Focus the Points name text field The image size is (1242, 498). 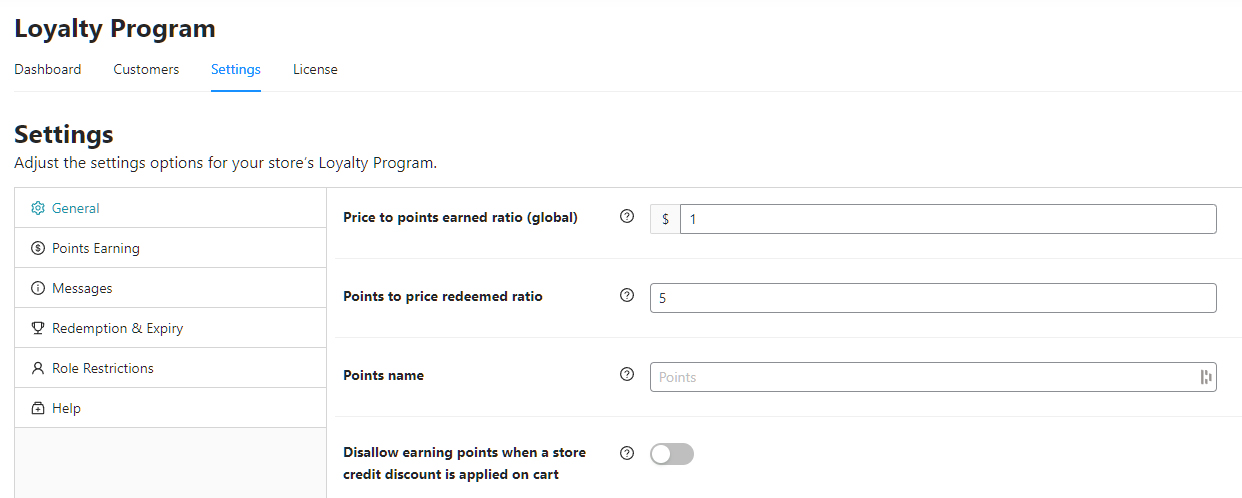tap(920, 377)
